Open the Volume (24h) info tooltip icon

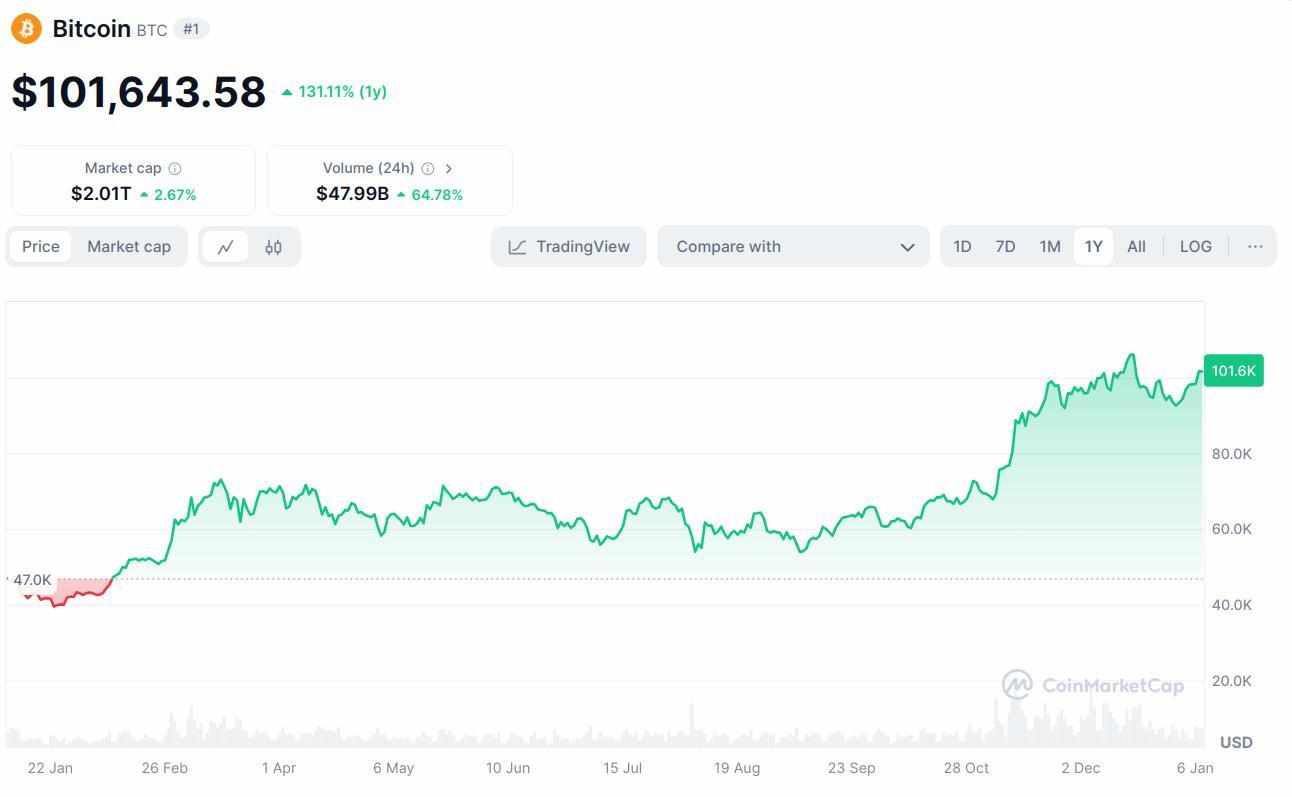tap(428, 168)
